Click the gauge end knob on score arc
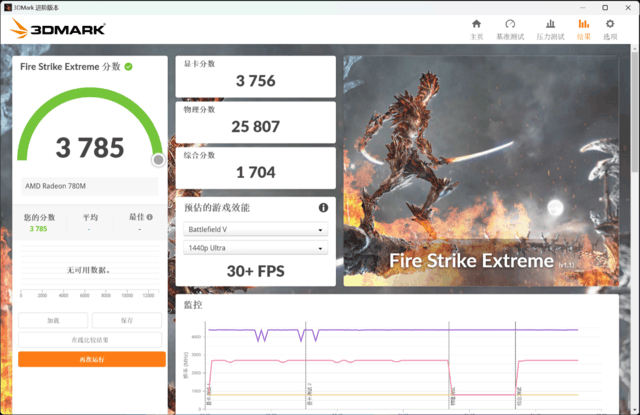The width and height of the screenshot is (640, 415). pyautogui.click(x=158, y=160)
